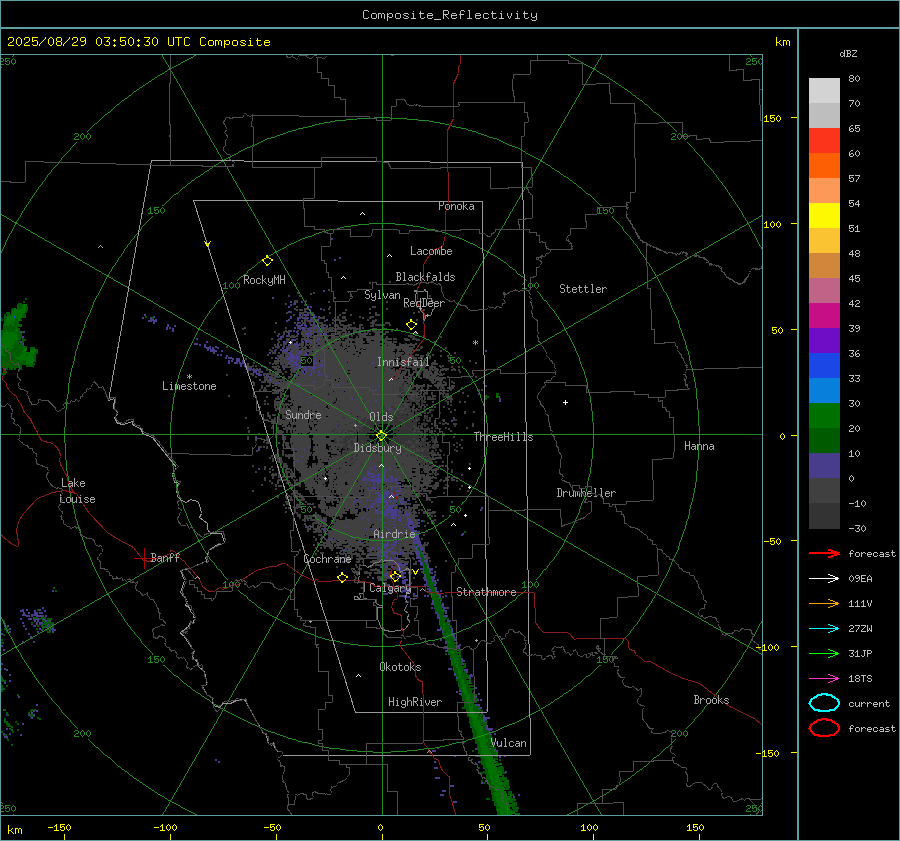Click the Hanna city label
Image resolution: width=900 pixels, height=841 pixels.
(699, 446)
